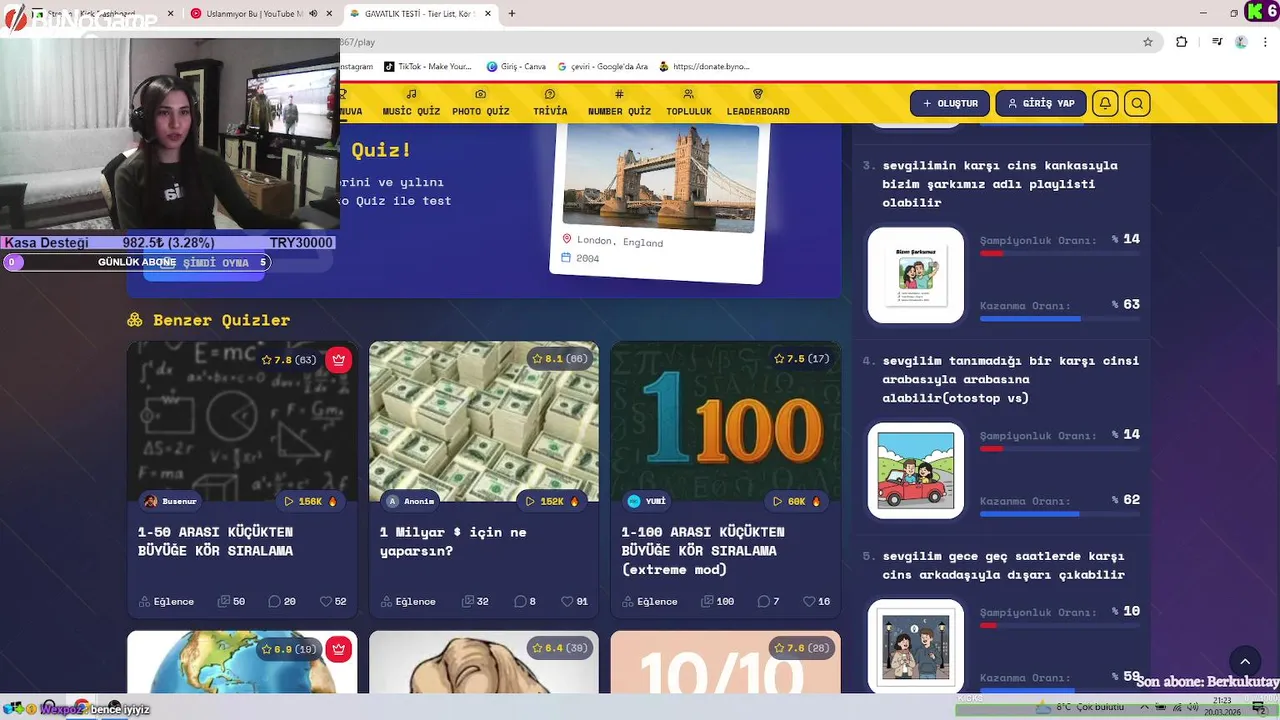Click the night-out friends thumbnail
1280x720 pixels.
click(916, 646)
